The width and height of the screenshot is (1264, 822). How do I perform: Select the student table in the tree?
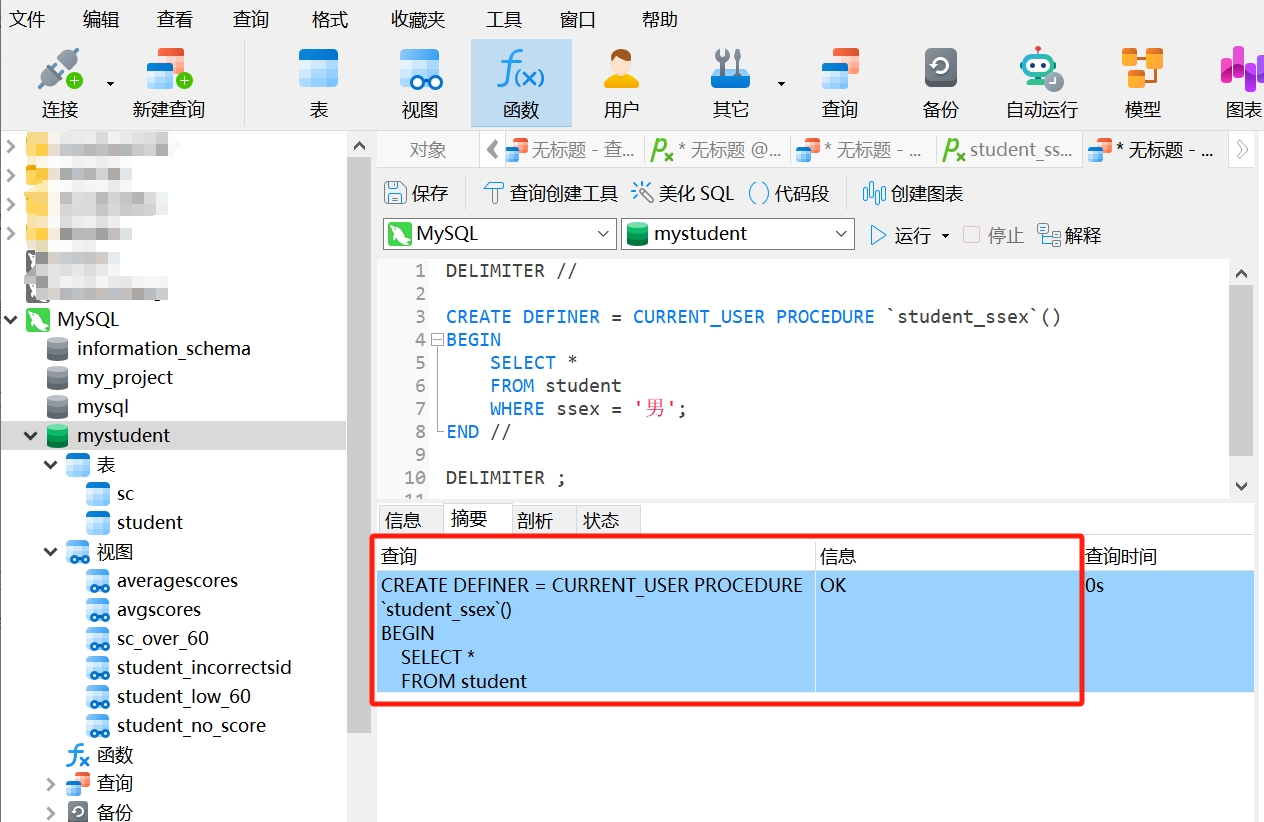[149, 523]
